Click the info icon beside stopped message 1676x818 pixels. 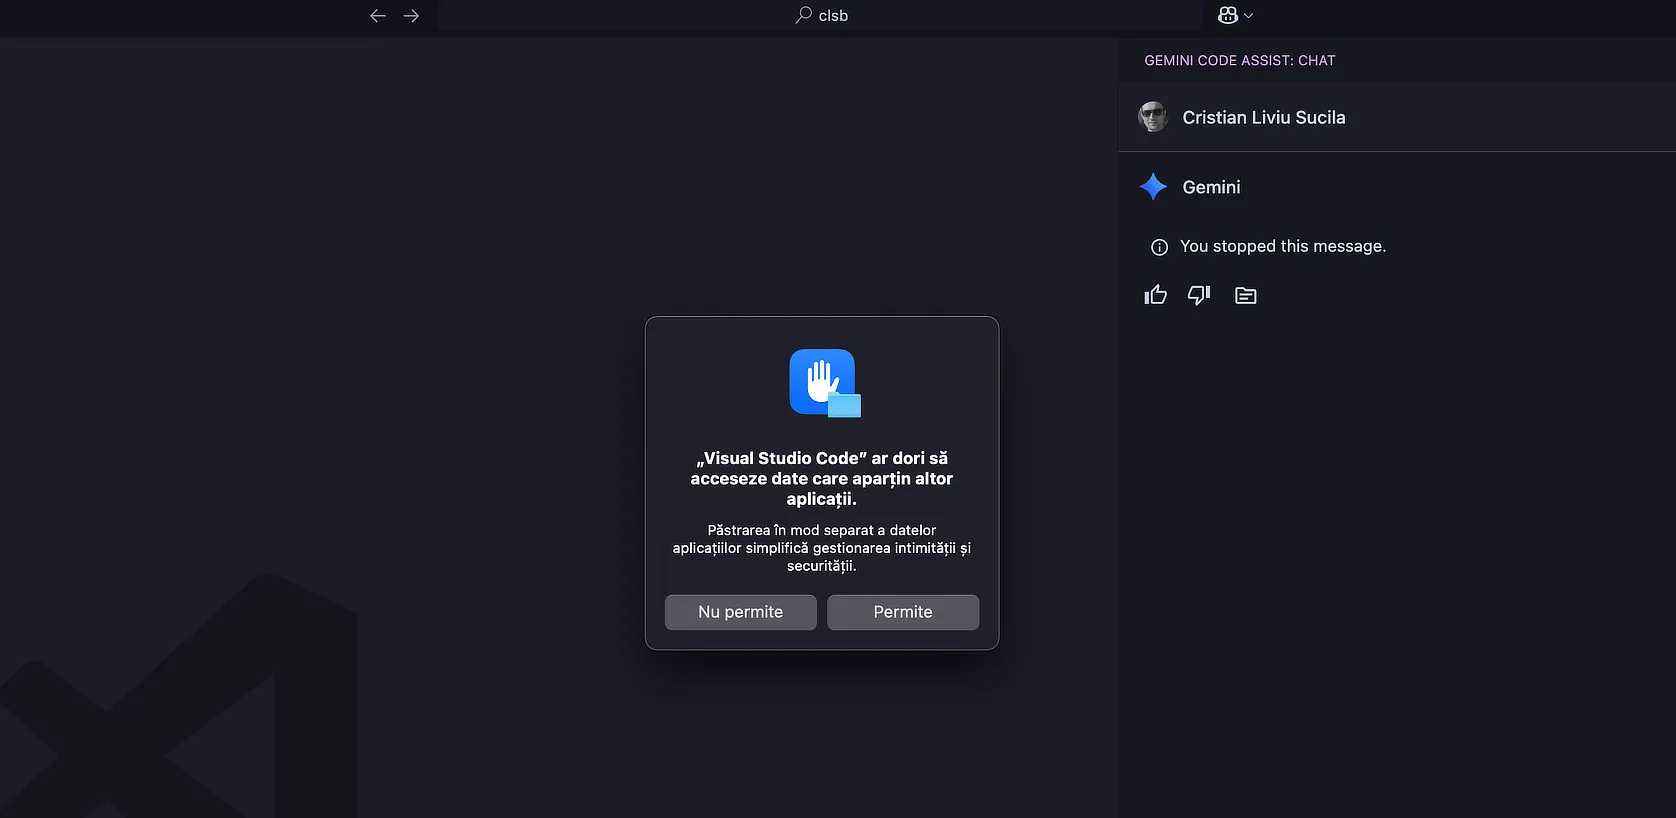[x=1159, y=247]
